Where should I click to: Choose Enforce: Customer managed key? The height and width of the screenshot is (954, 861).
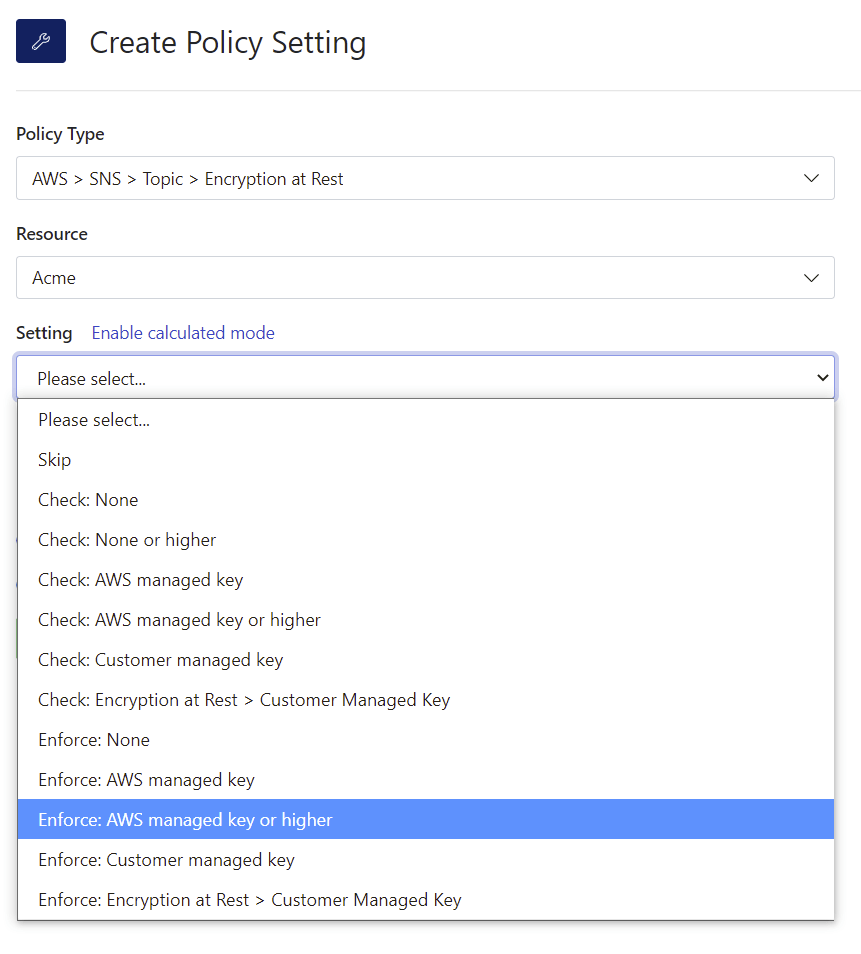click(425, 860)
